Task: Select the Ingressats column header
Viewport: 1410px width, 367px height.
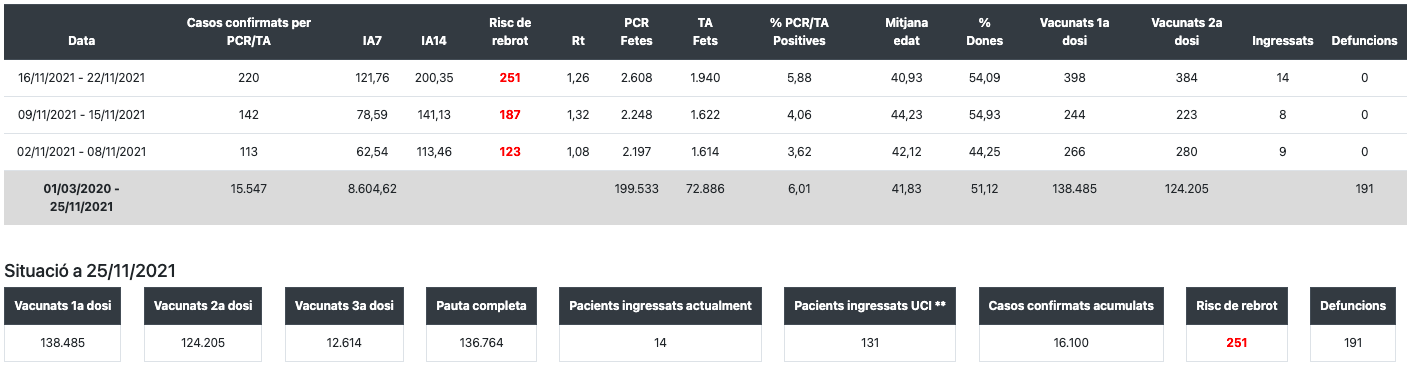Action: (1283, 41)
